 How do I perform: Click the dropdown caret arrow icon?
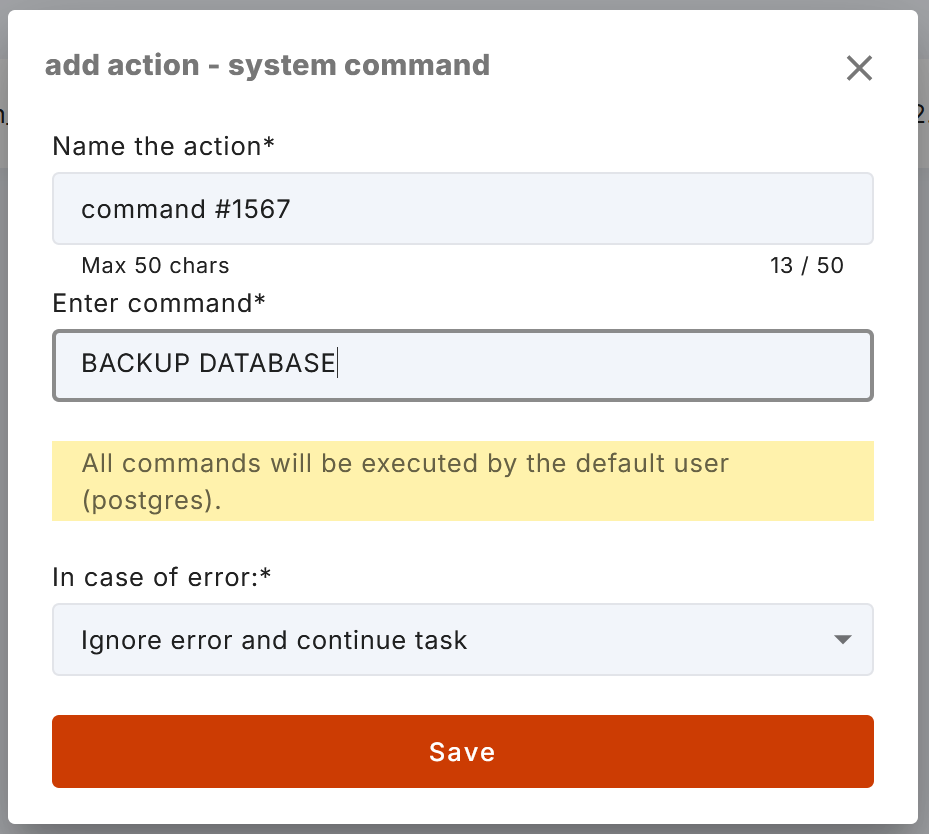tap(842, 639)
